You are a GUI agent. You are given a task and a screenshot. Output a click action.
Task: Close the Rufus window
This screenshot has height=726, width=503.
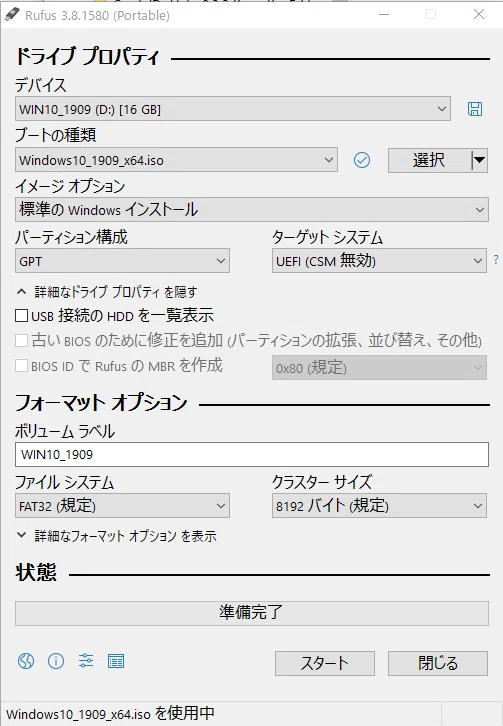[x=479, y=14]
